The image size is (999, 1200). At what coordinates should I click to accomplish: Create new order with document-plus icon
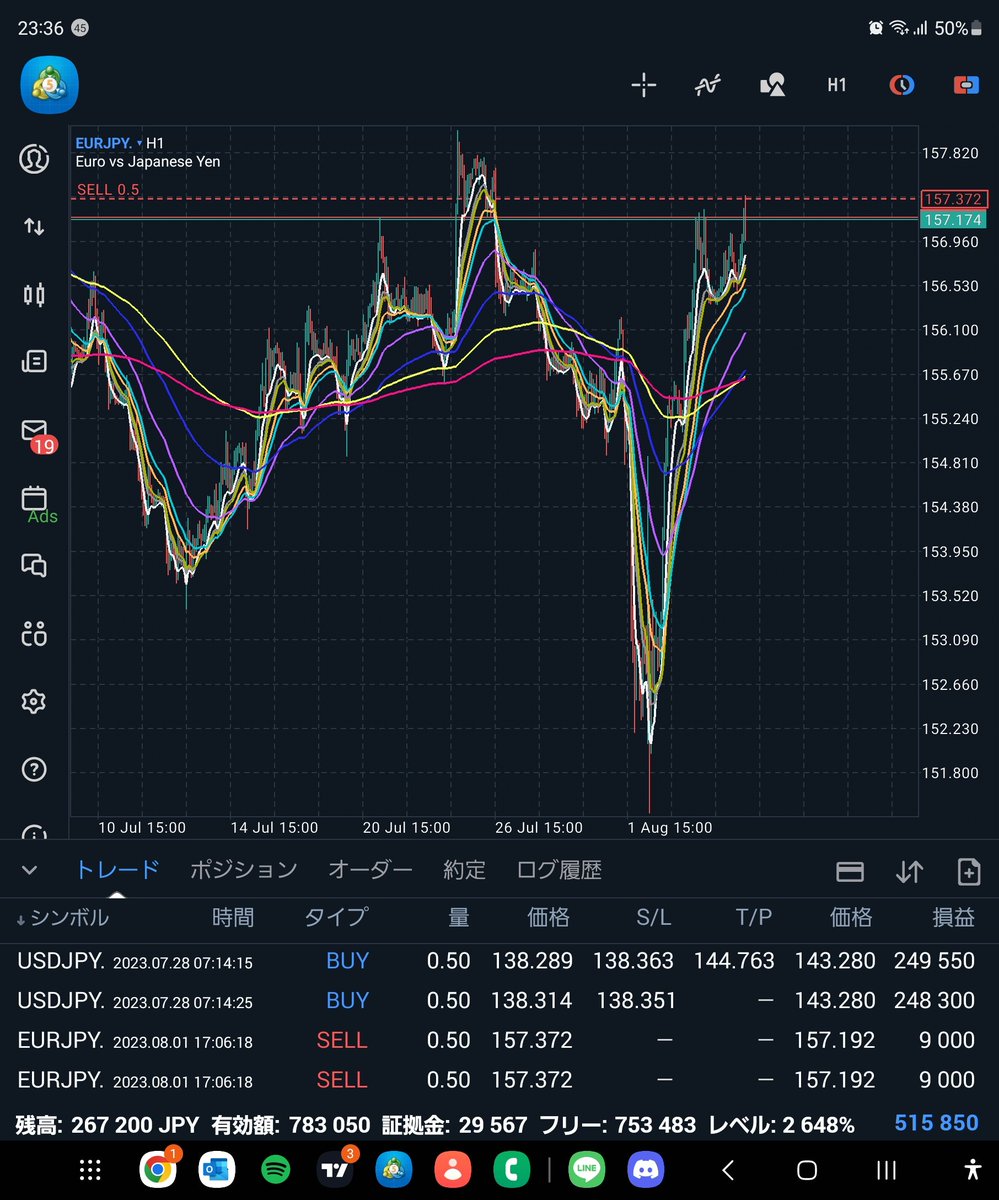968,872
